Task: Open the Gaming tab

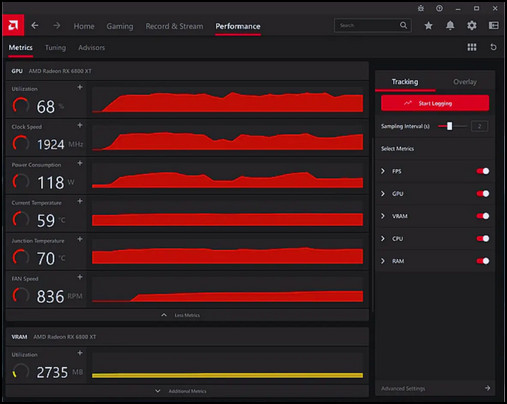Action: [x=120, y=26]
